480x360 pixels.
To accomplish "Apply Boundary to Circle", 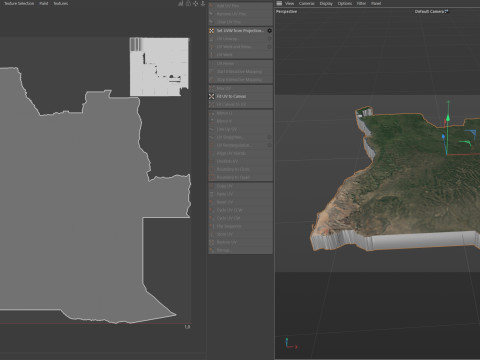I will 240,169.
